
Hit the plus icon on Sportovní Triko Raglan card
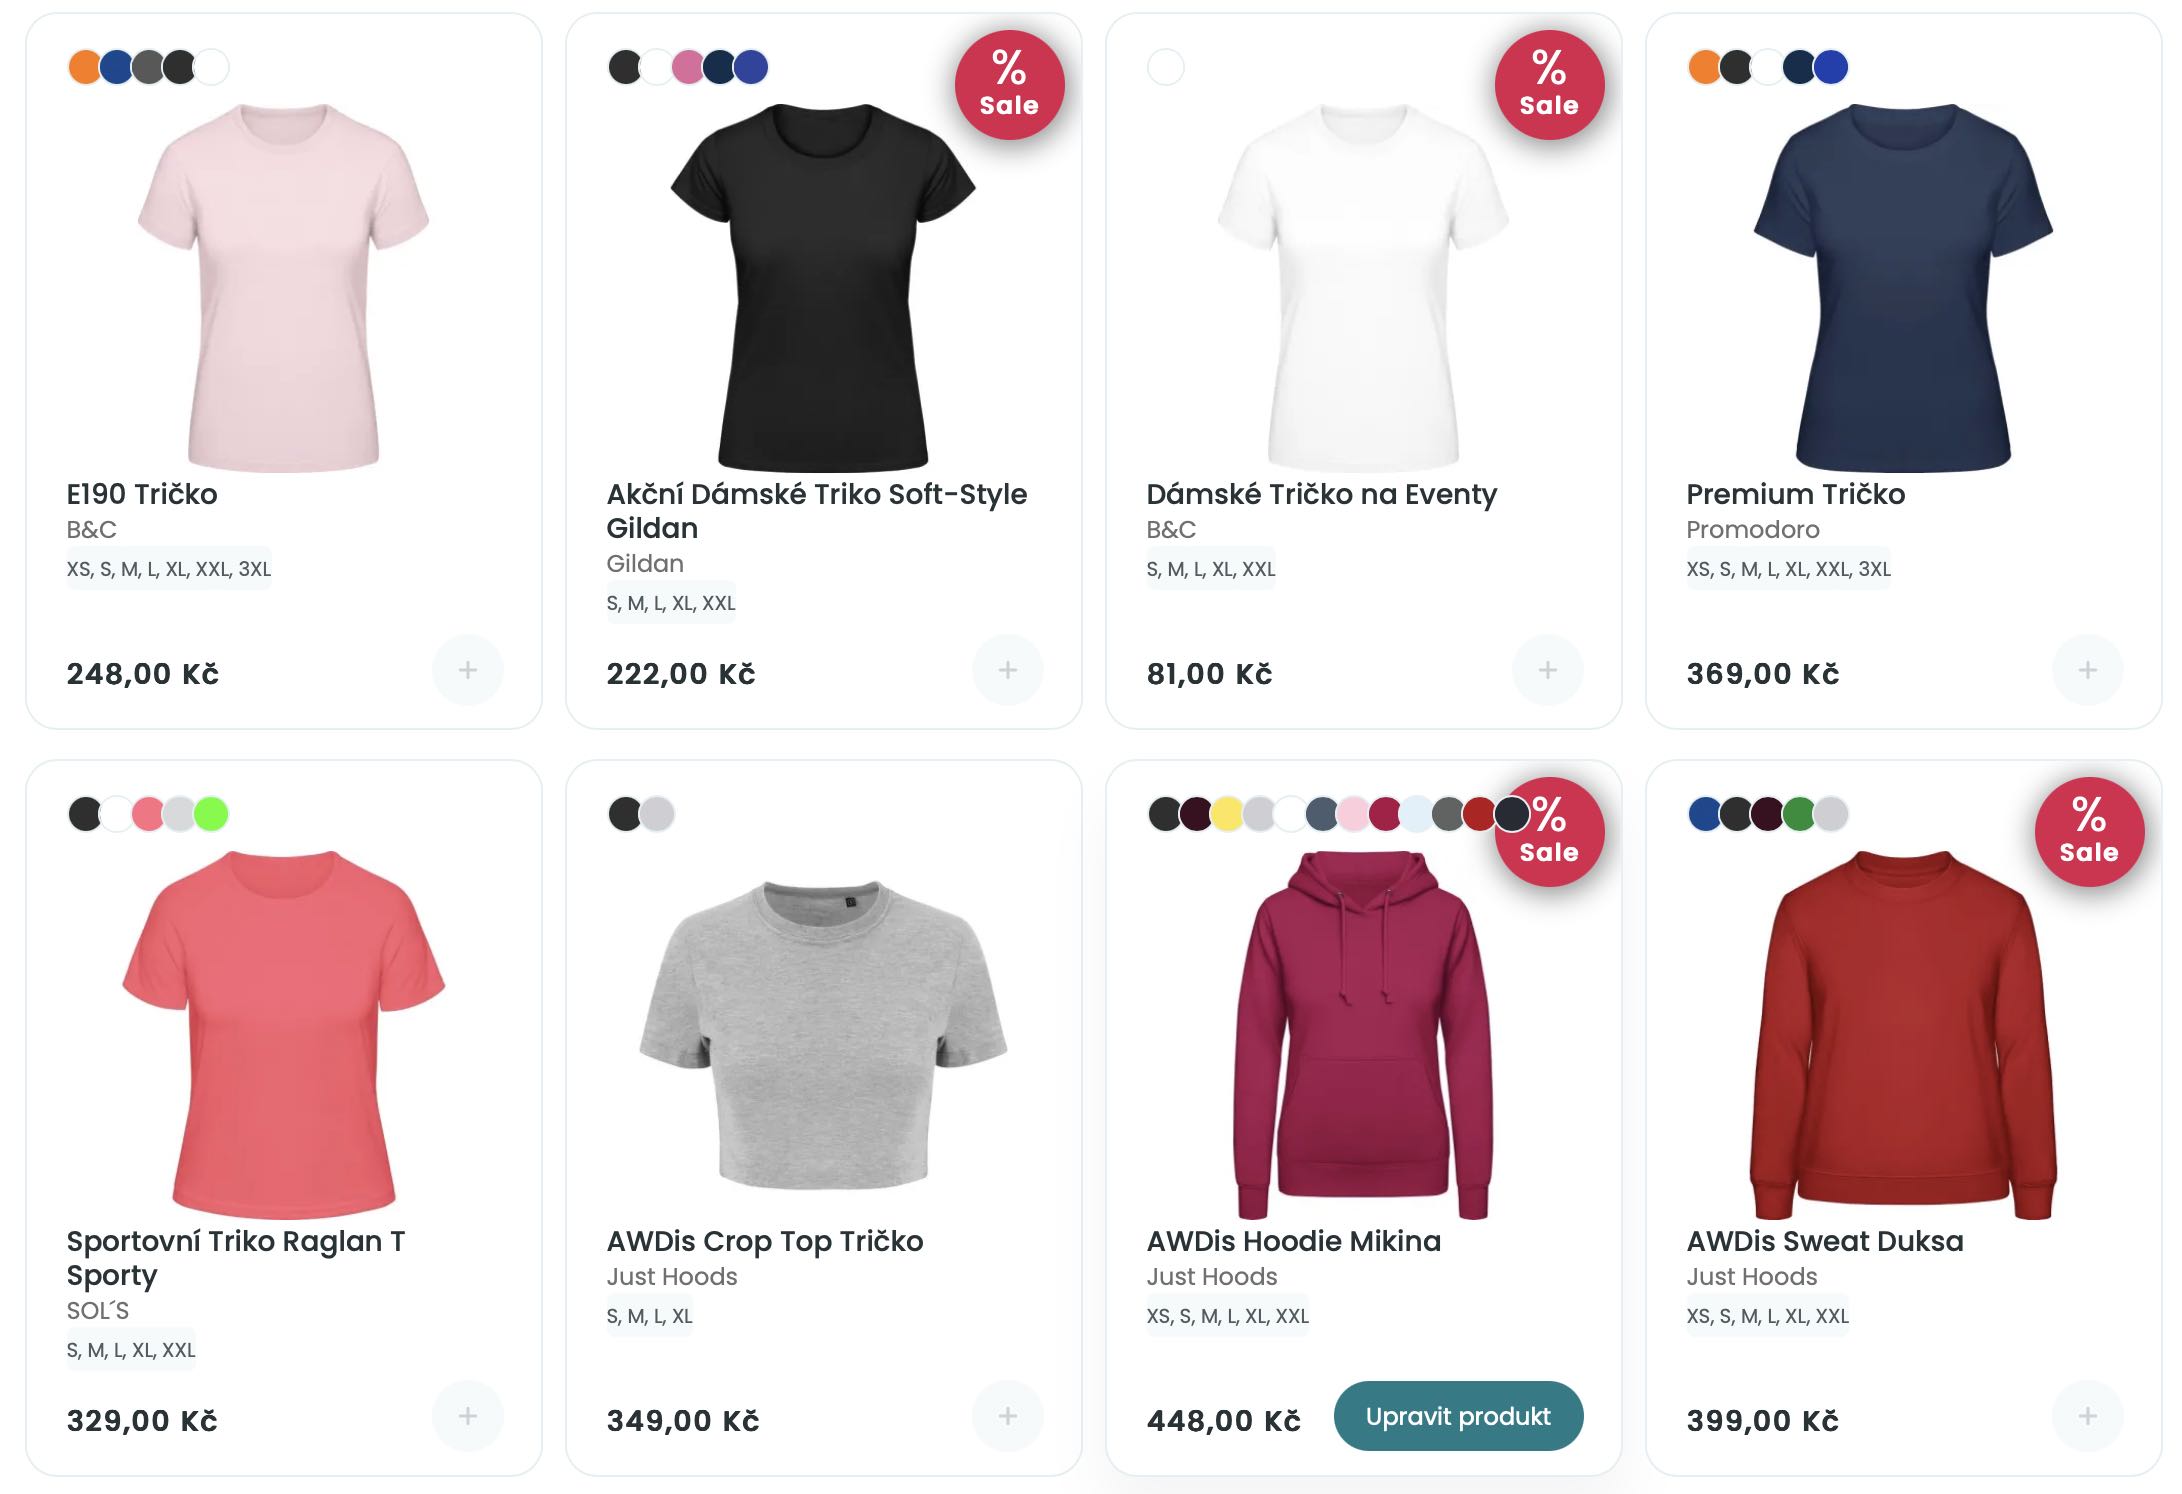click(467, 1416)
